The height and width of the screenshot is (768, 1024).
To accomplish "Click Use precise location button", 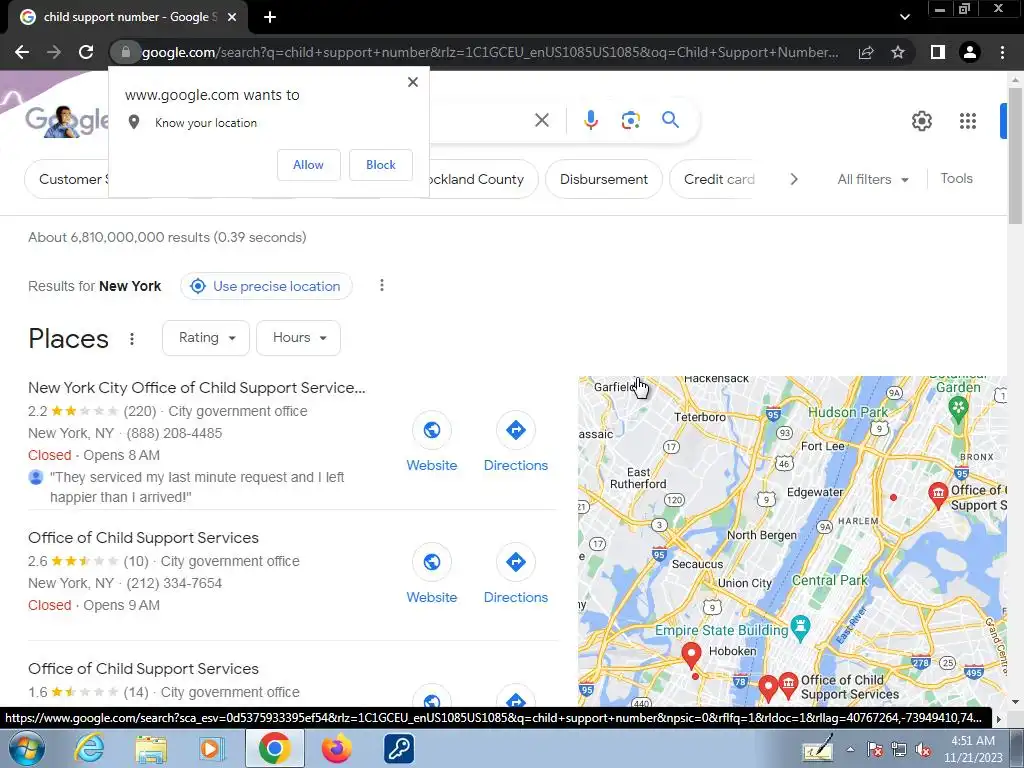I will click(266, 286).
